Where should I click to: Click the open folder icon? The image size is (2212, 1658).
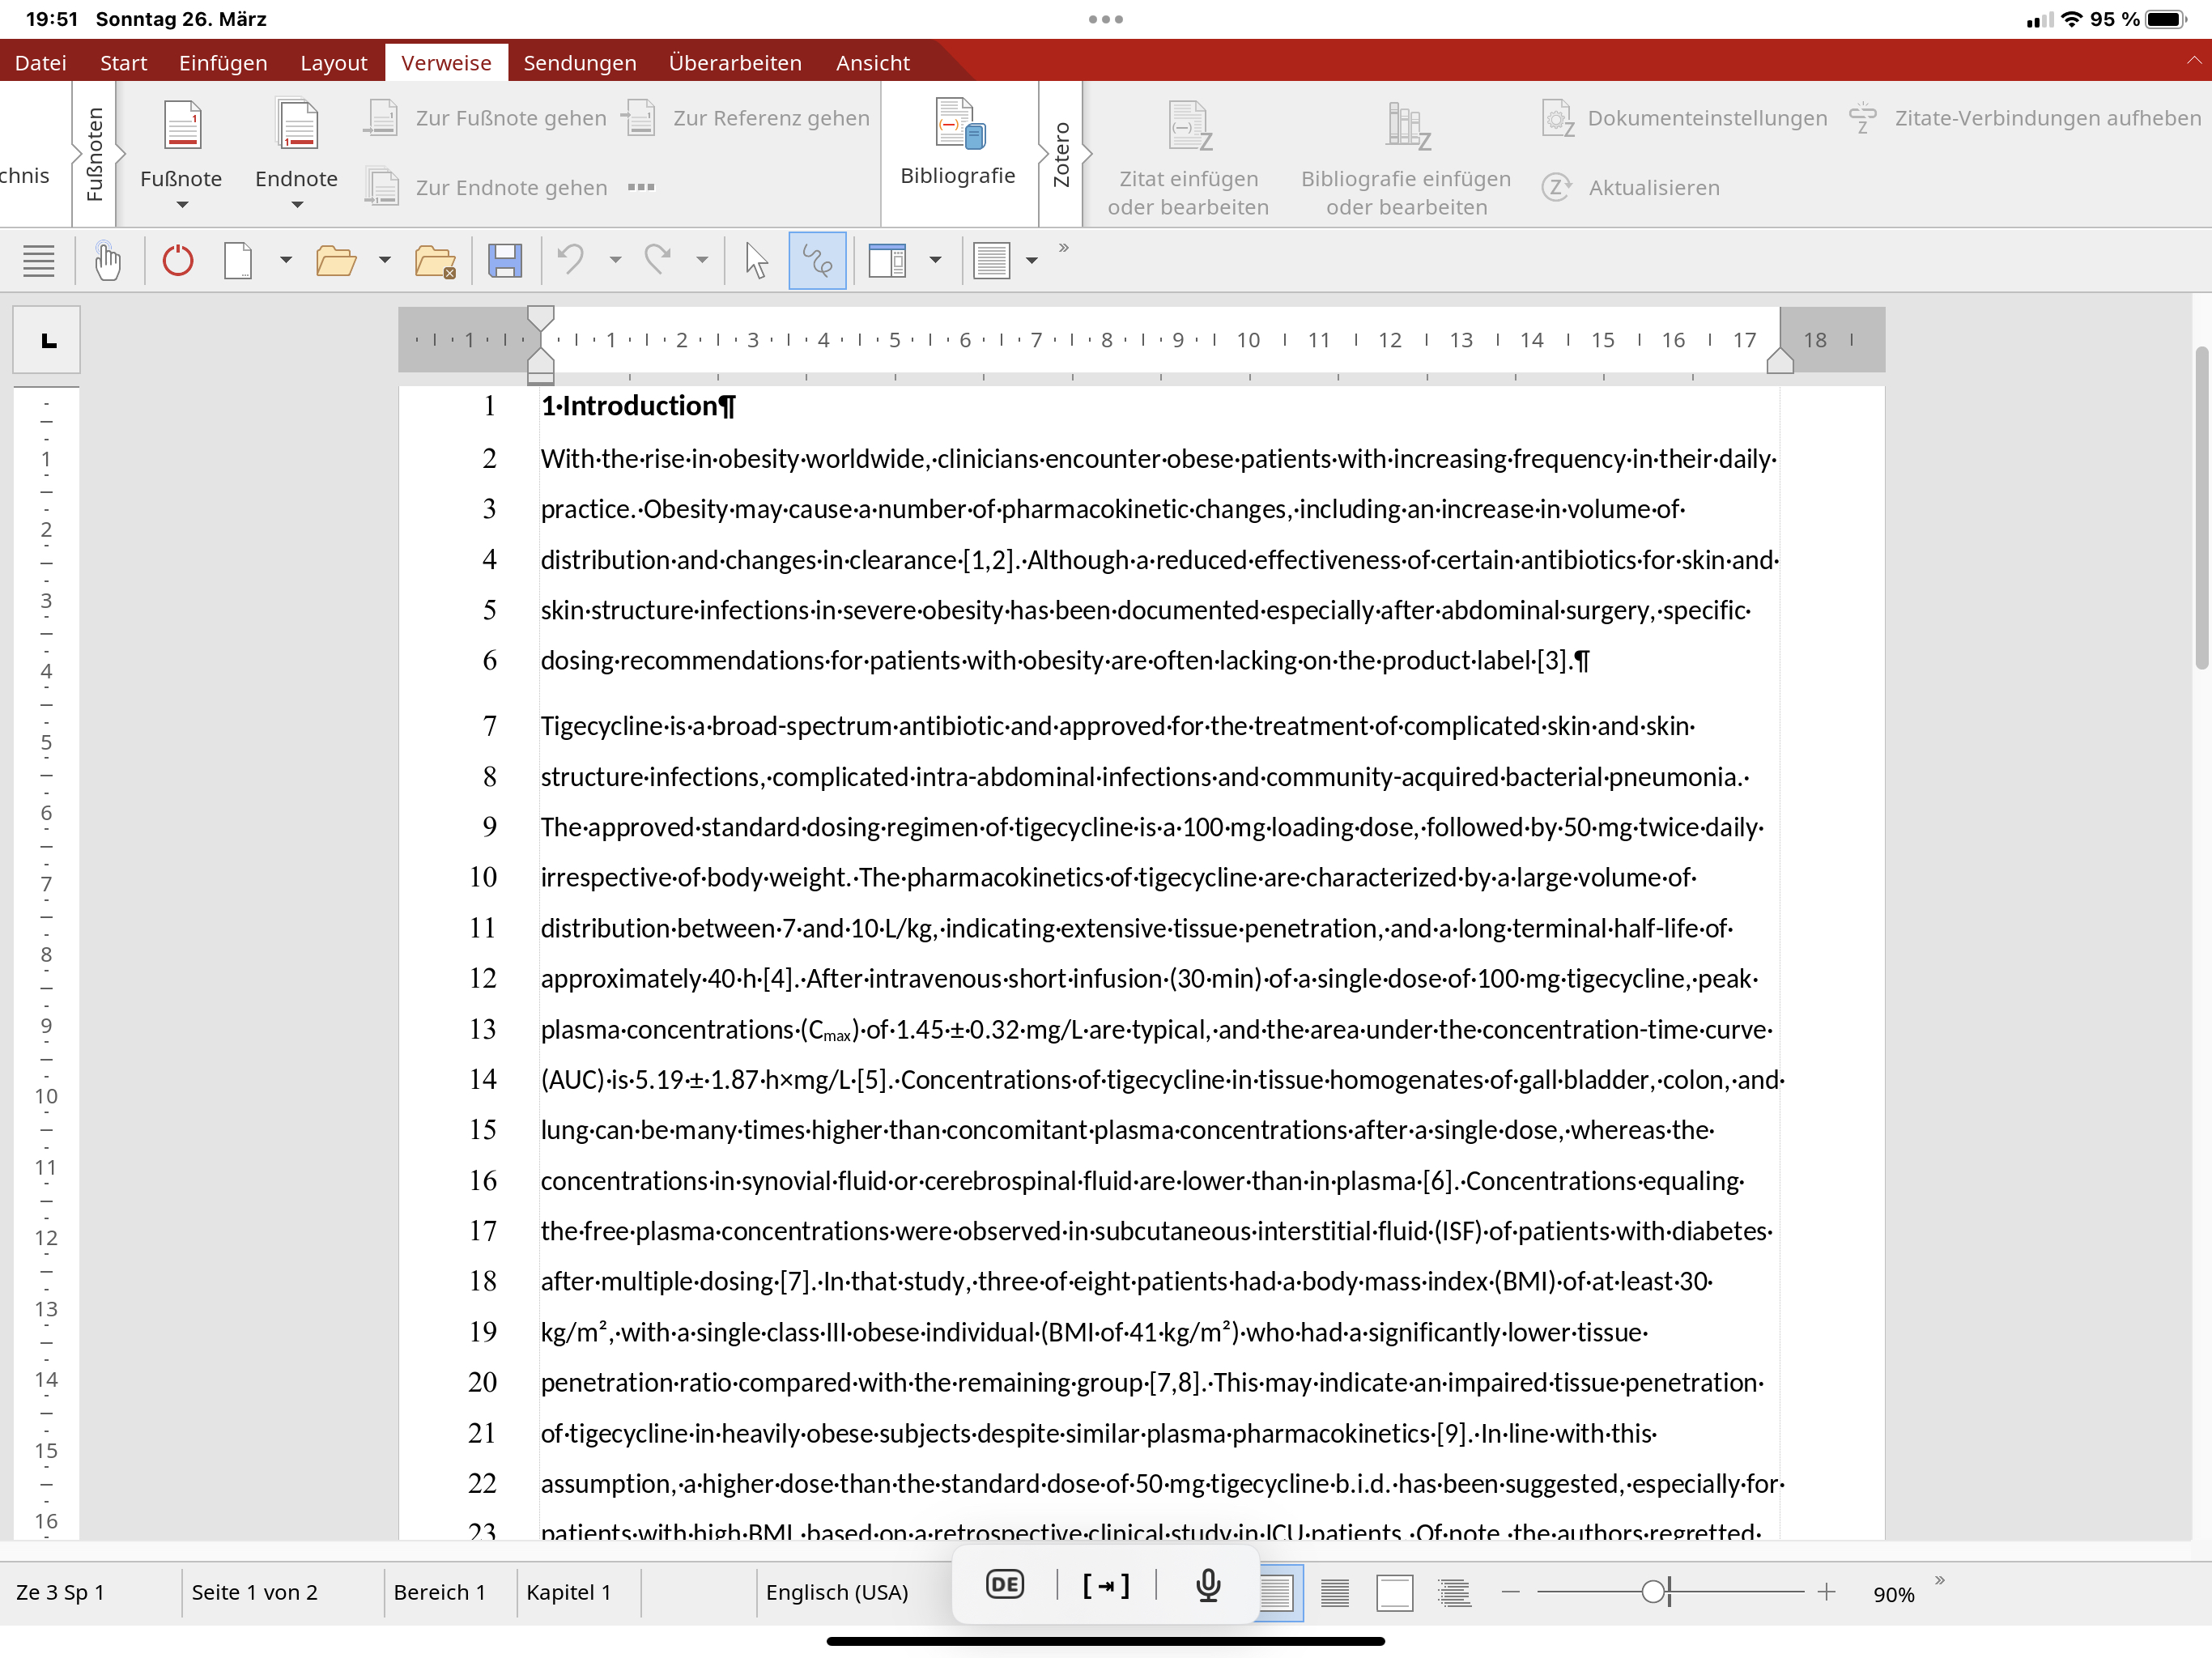tap(335, 261)
